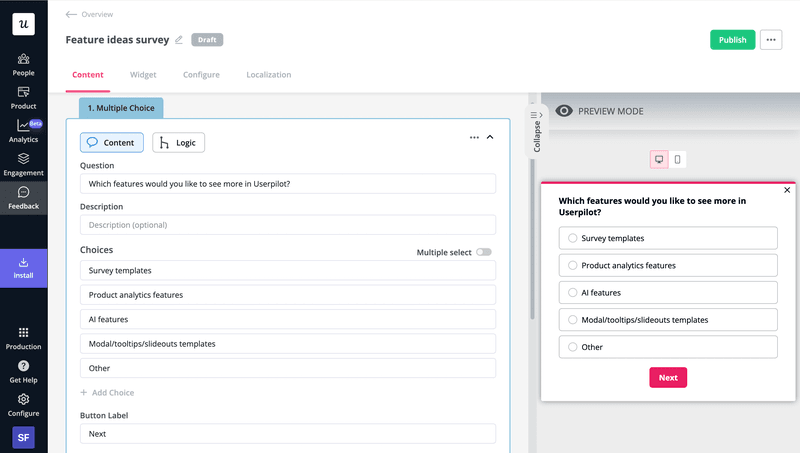
Task: Click the Description optional input field
Action: click(x=287, y=225)
